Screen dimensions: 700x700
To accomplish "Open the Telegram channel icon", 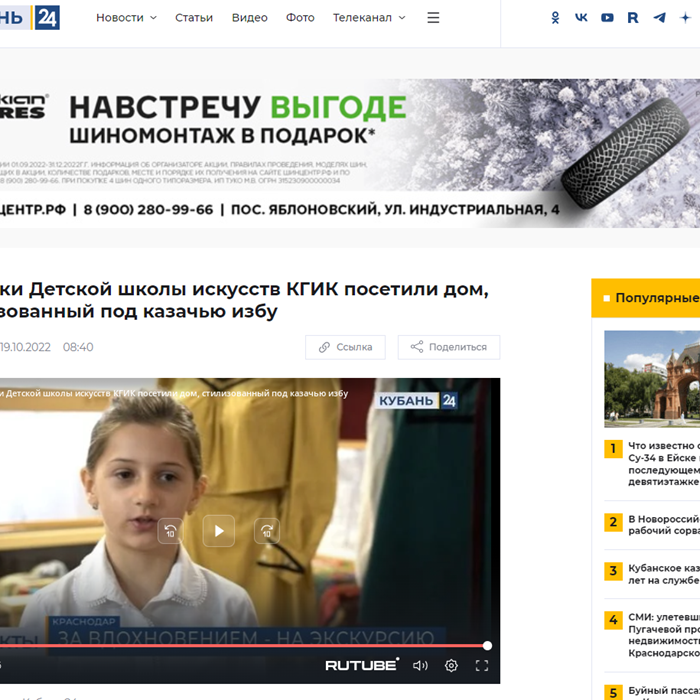I will click(659, 18).
